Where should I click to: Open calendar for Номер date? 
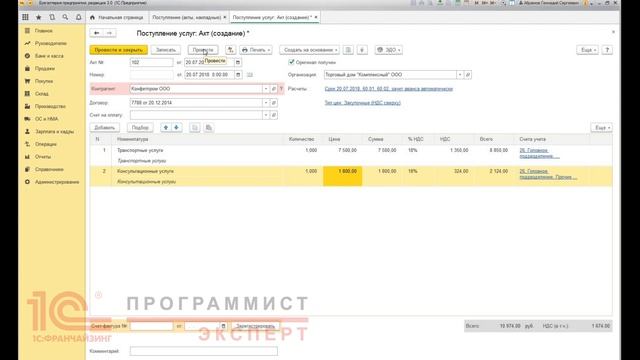click(238, 75)
